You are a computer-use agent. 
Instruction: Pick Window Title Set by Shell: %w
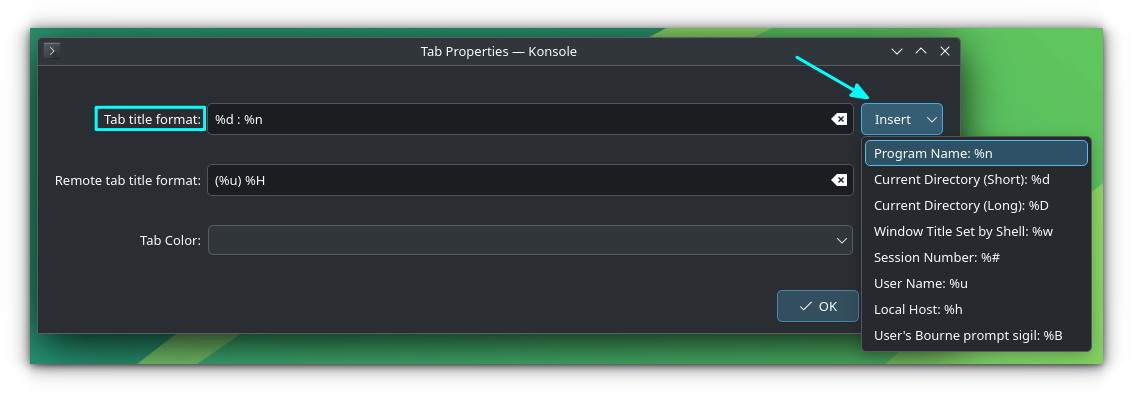[x=976, y=231]
